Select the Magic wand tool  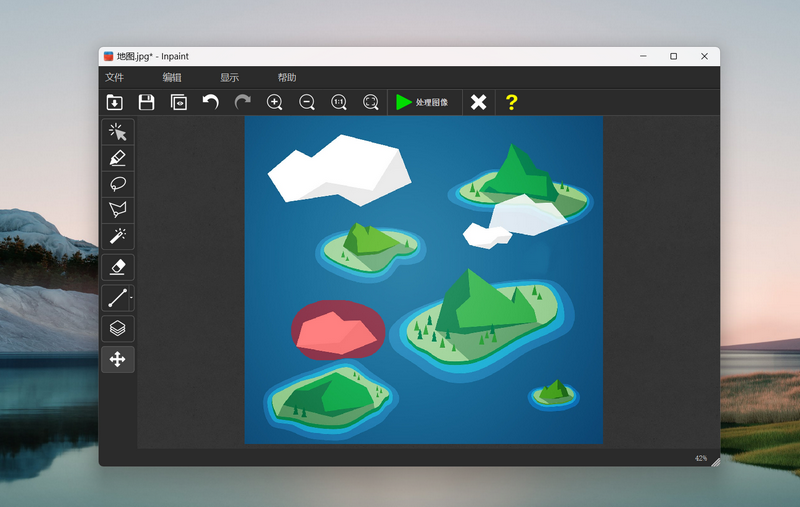click(118, 236)
